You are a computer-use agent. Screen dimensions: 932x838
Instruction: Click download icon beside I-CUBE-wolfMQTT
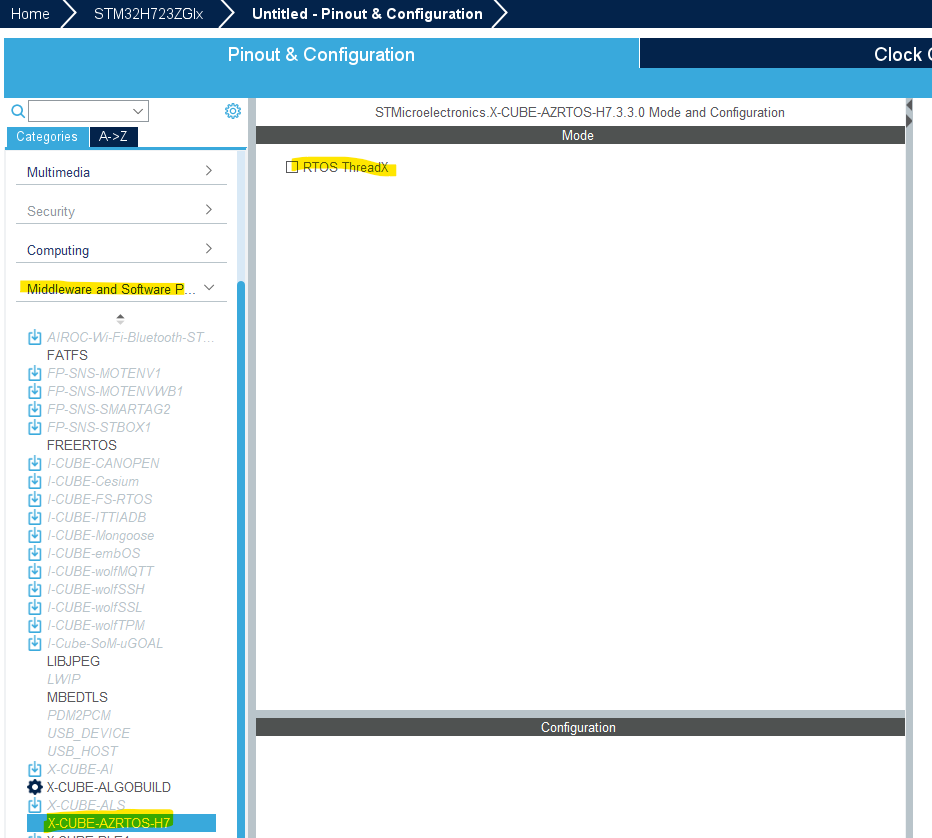coord(35,571)
